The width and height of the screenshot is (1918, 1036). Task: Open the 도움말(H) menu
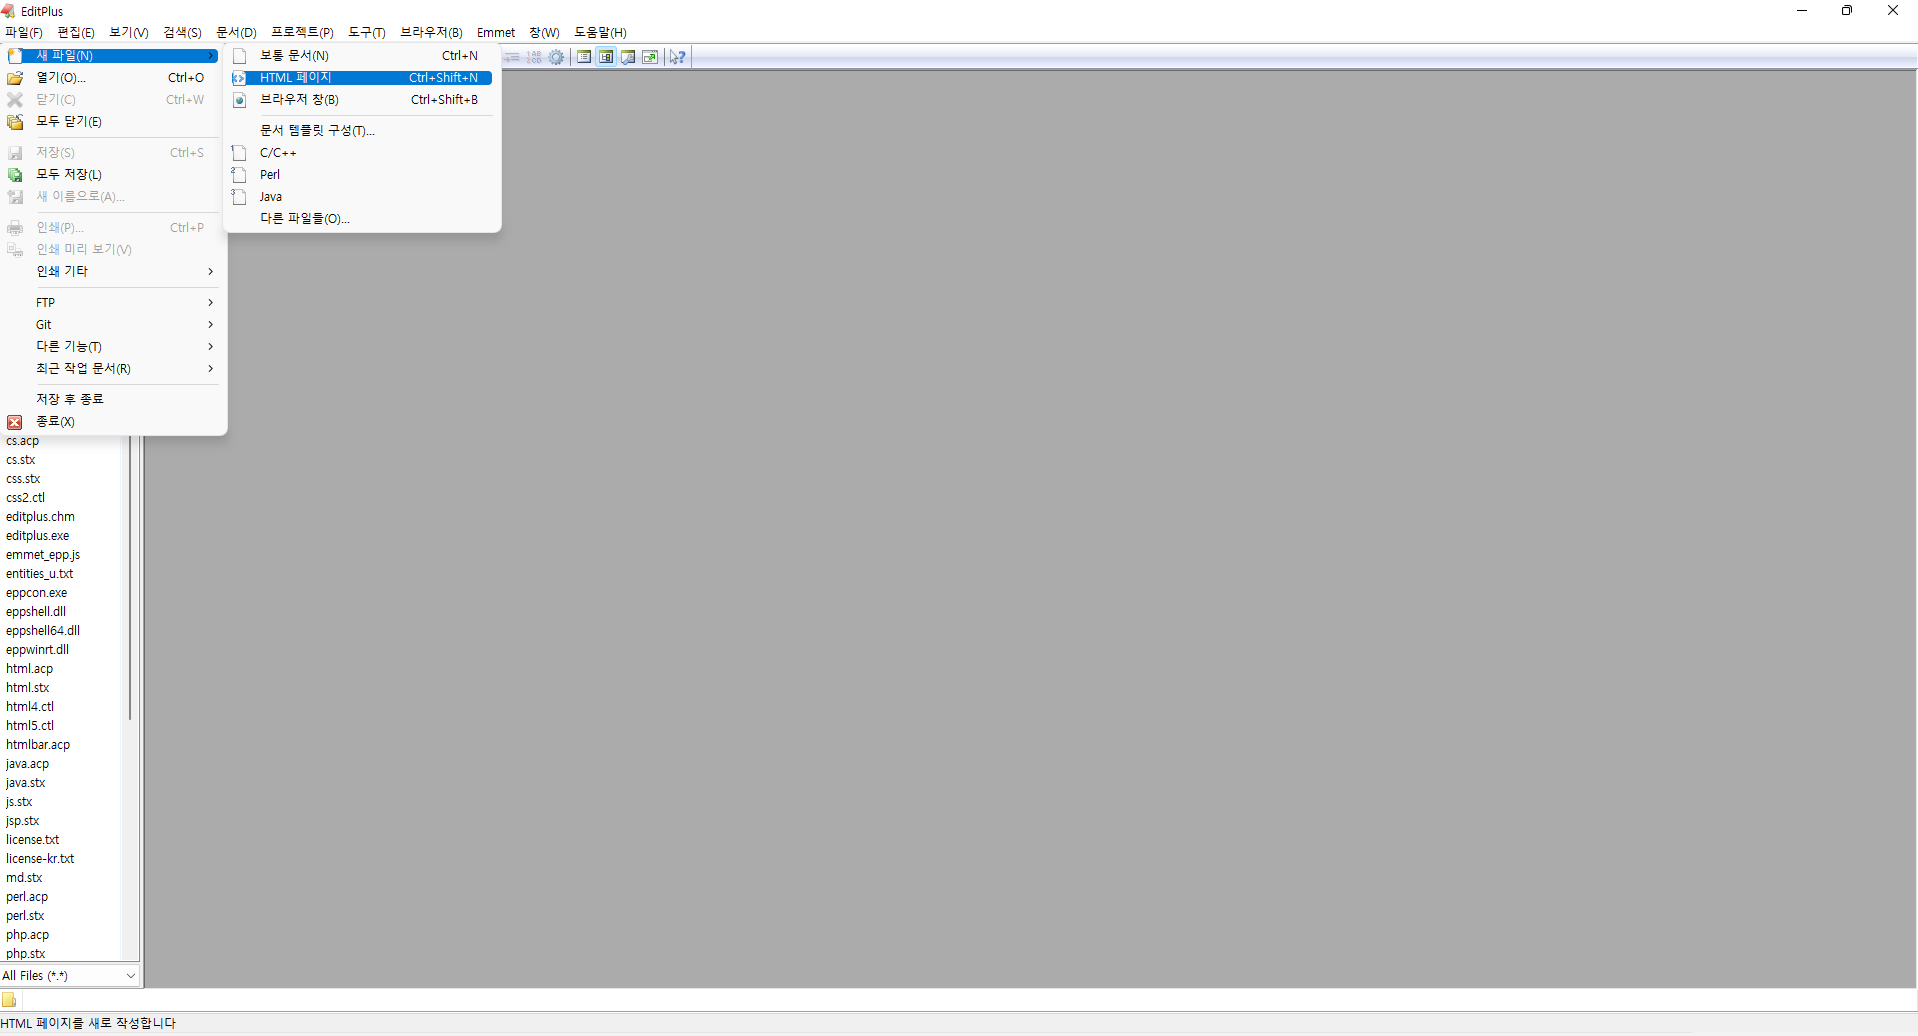600,33
